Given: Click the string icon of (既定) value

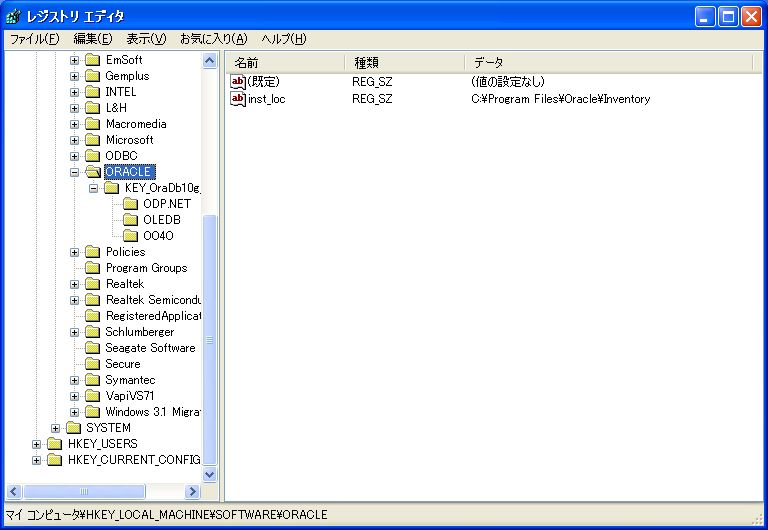Looking at the screenshot, I should [238, 82].
